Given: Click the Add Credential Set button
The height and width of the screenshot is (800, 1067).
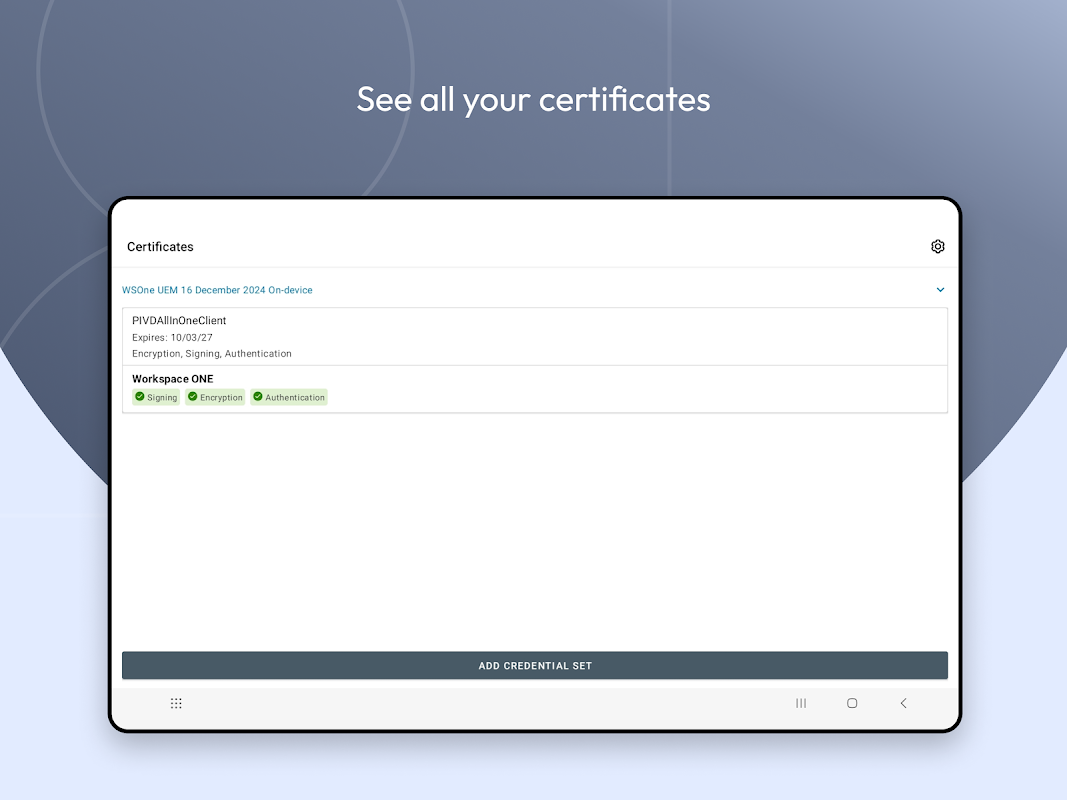Looking at the screenshot, I should 535,665.
